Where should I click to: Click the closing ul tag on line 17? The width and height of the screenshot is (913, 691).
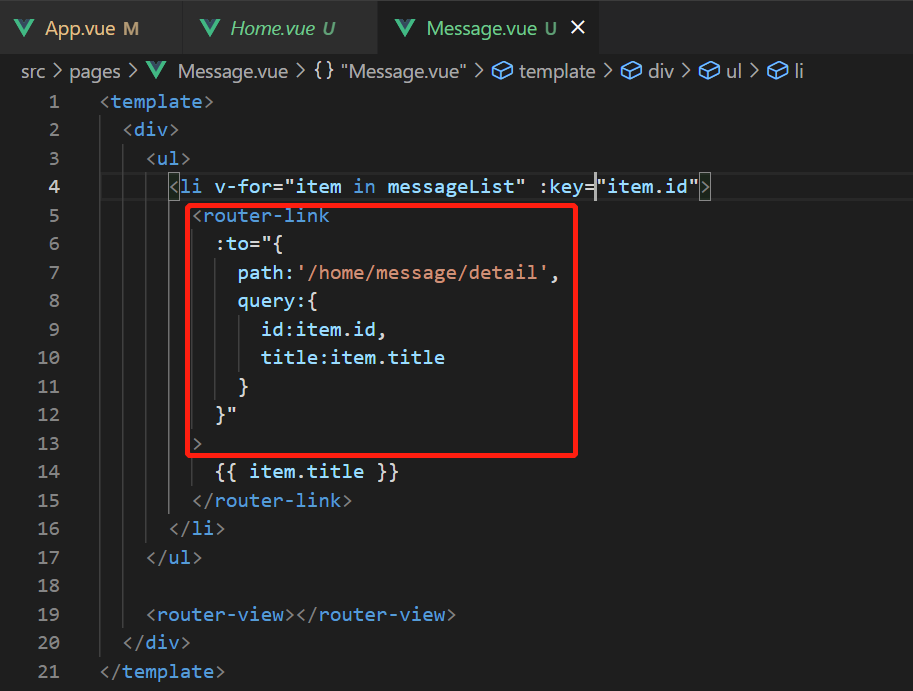pyautogui.click(x=174, y=557)
